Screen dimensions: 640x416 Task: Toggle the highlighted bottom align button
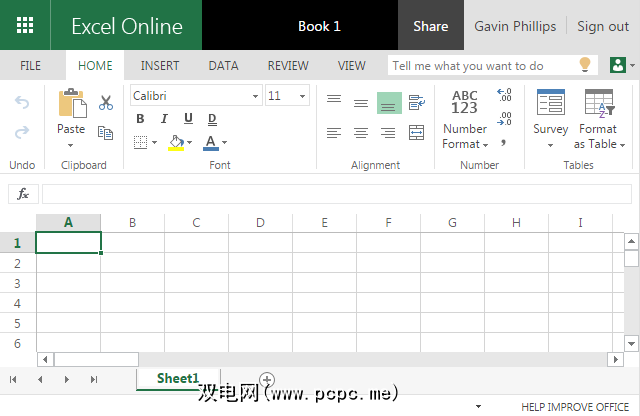tap(389, 103)
